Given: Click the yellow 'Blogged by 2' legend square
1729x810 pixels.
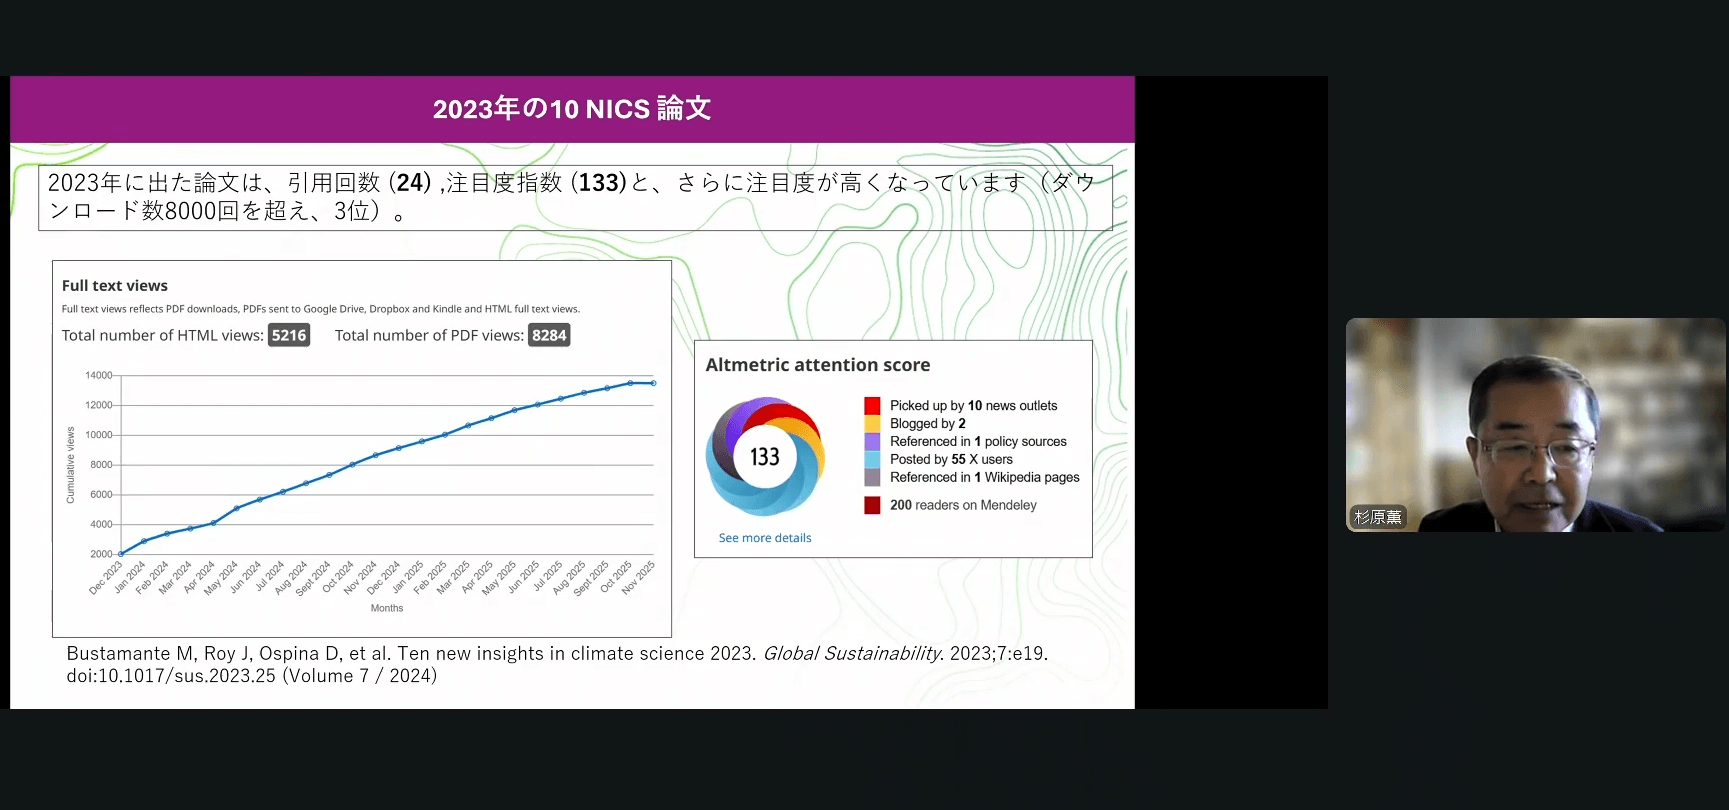Looking at the screenshot, I should (872, 423).
